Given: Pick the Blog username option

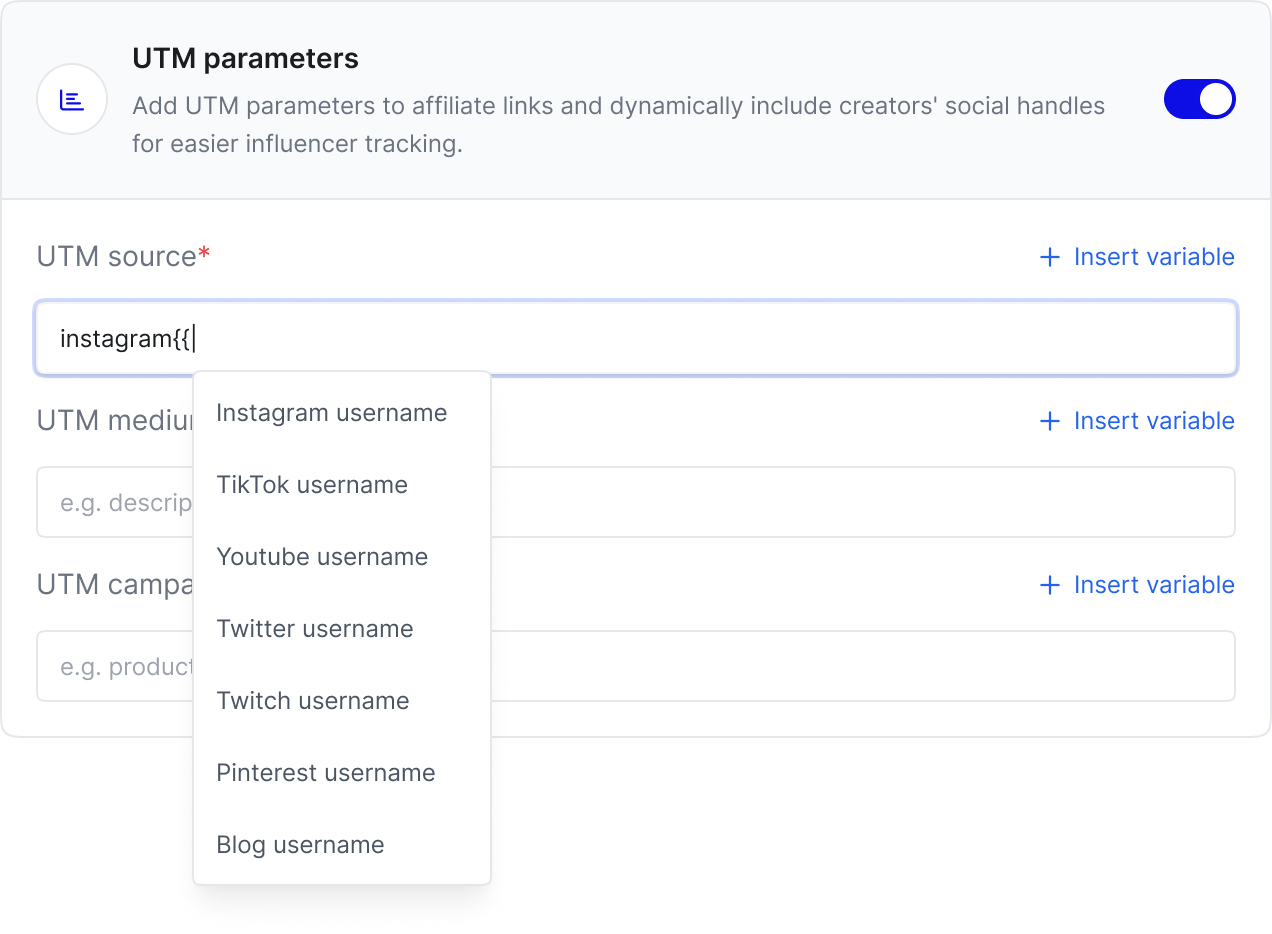Looking at the screenshot, I should pos(300,845).
